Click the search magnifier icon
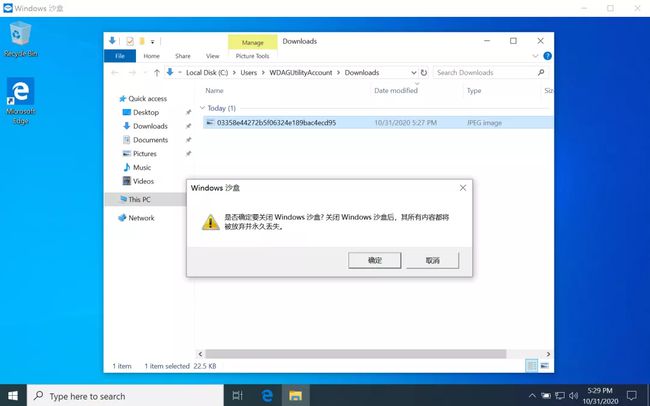 click(541, 73)
